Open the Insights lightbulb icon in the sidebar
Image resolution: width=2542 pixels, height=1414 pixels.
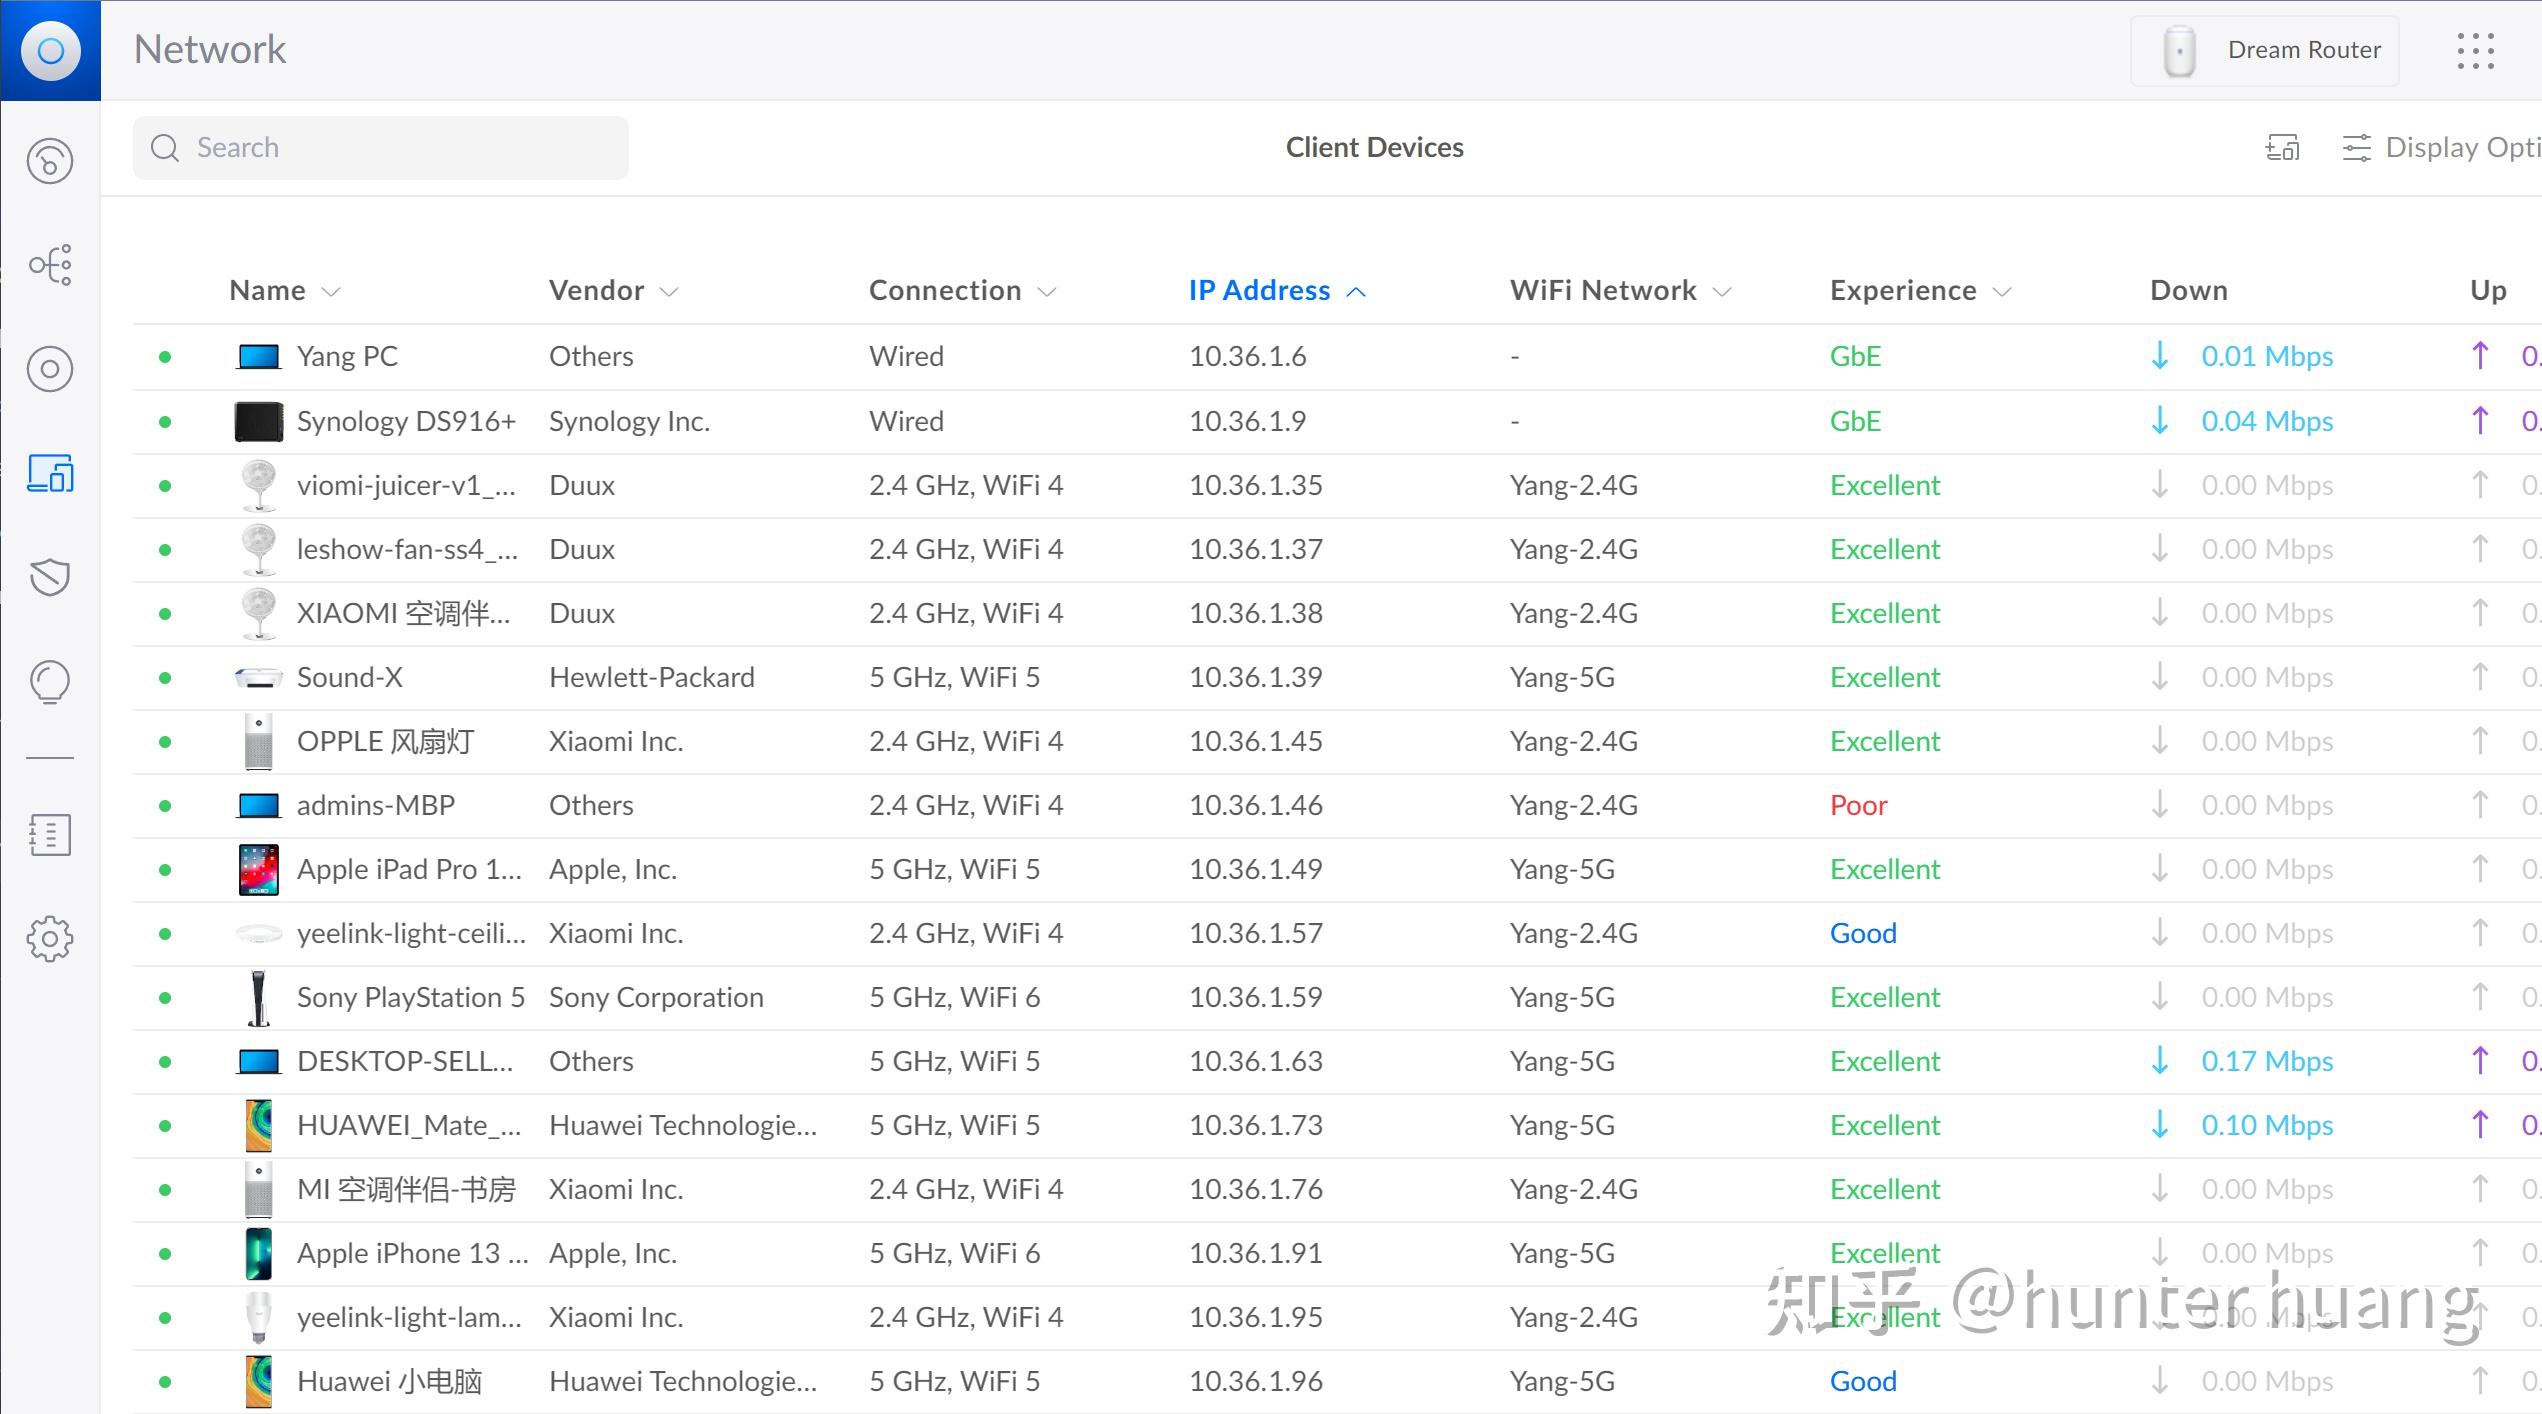tap(50, 683)
